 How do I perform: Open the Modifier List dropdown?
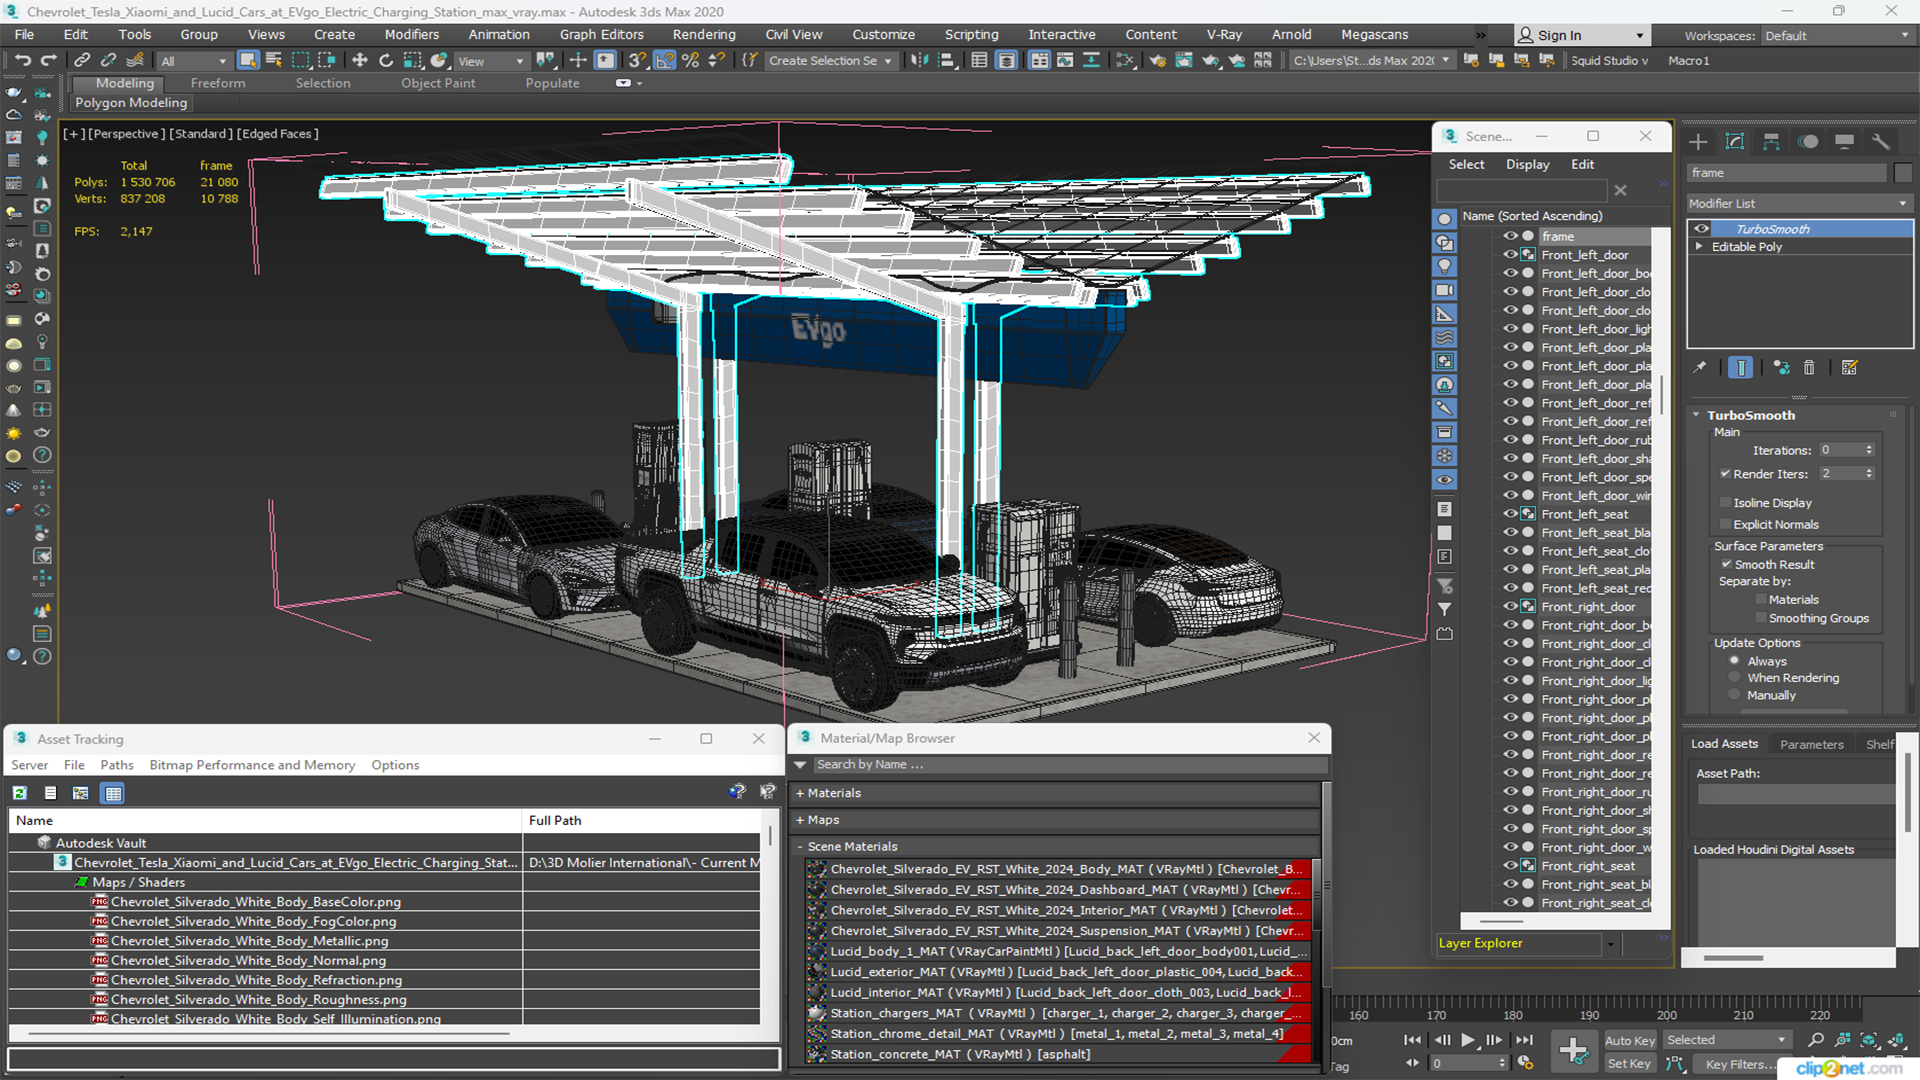click(x=1799, y=203)
